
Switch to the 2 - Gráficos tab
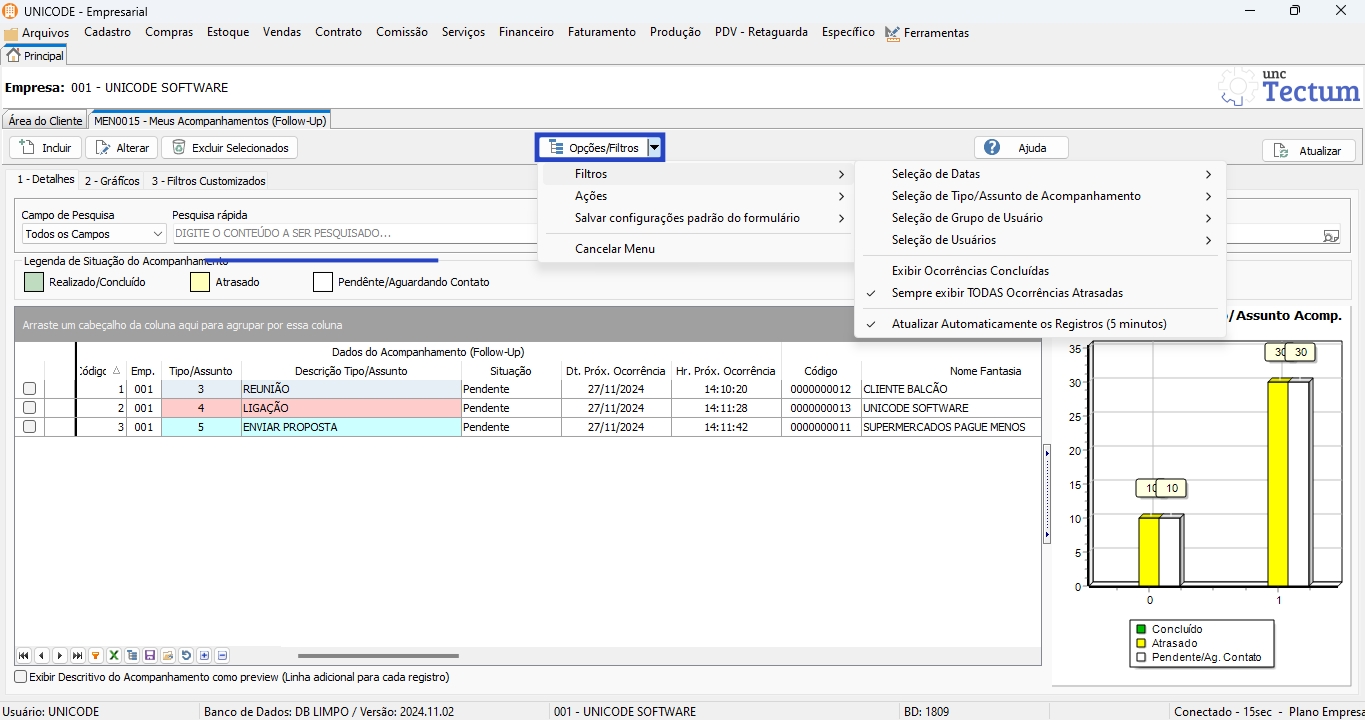click(x=111, y=181)
